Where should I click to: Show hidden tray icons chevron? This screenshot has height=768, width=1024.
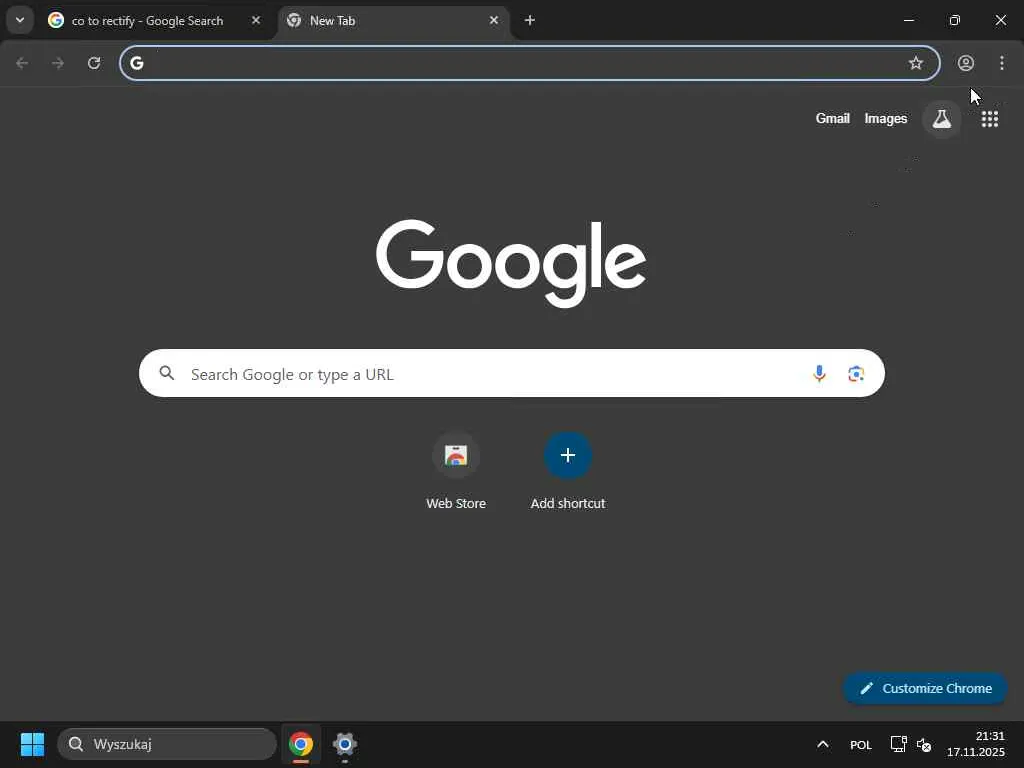(823, 744)
